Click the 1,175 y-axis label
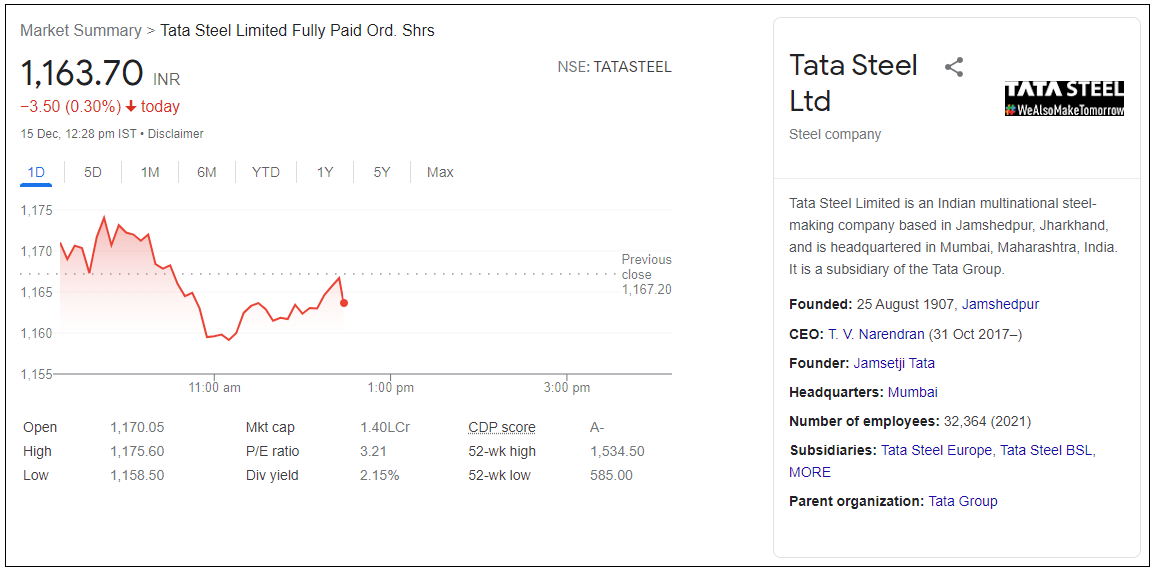Viewport: 1155px width, 570px height. click(37, 211)
